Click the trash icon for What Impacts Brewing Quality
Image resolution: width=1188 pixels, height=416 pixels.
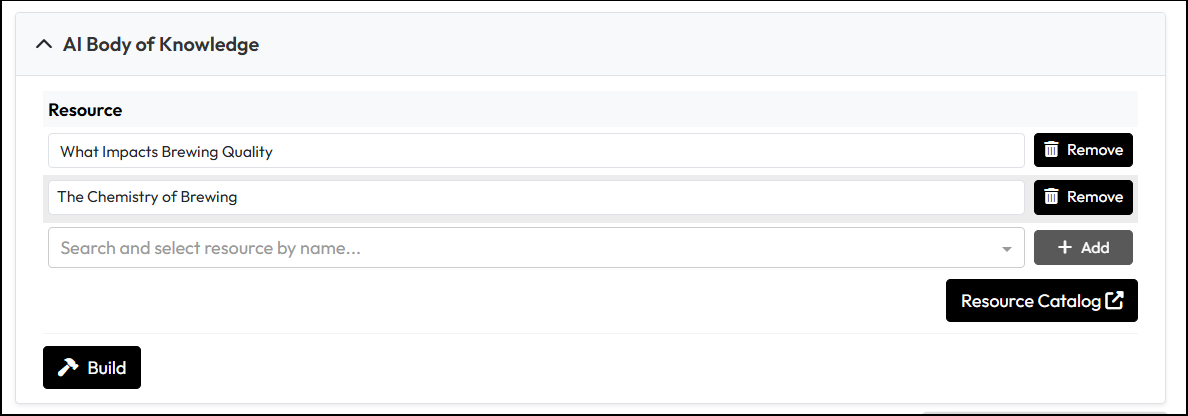pyautogui.click(x=1051, y=150)
